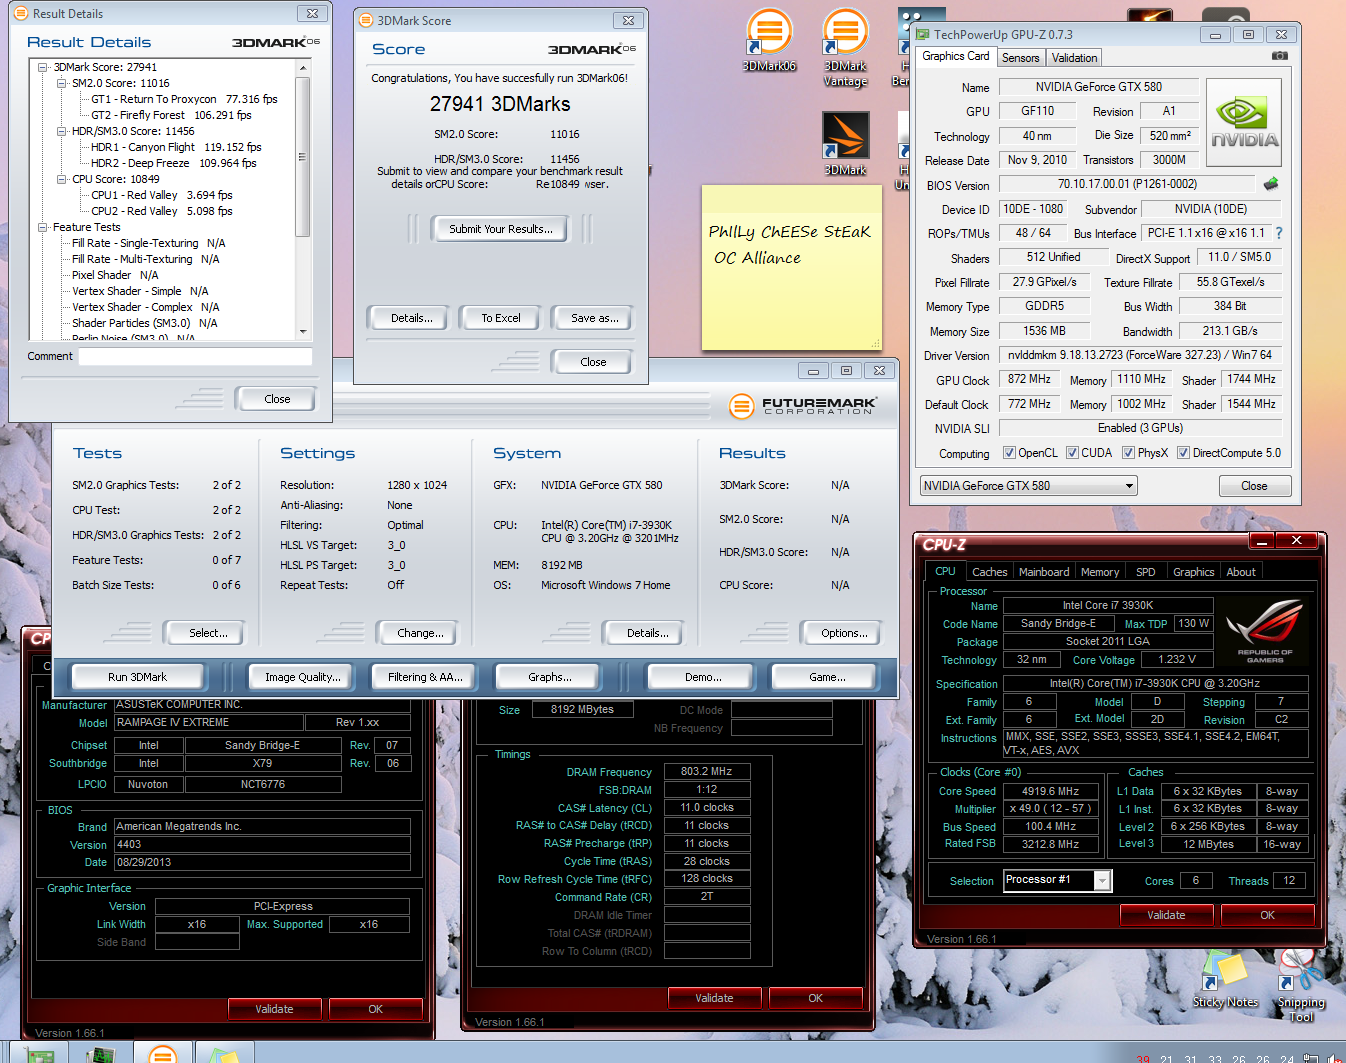
Task: Open the Sticky Notes desktop icon
Action: tap(1225, 978)
